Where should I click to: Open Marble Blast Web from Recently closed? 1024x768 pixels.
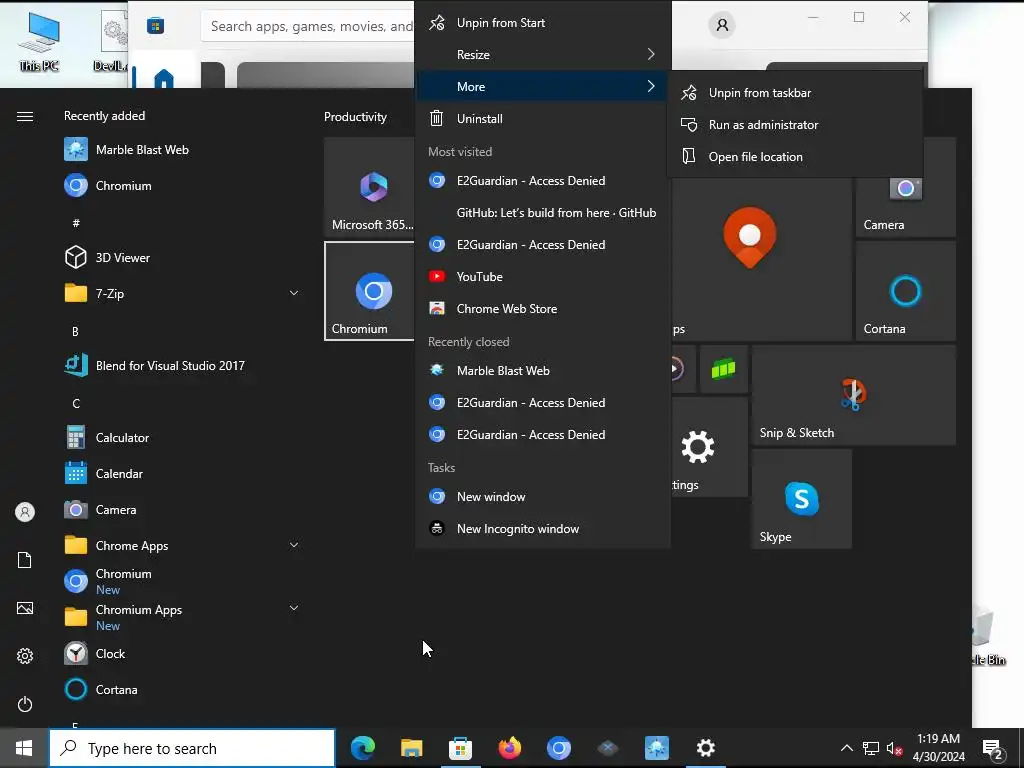543,371
